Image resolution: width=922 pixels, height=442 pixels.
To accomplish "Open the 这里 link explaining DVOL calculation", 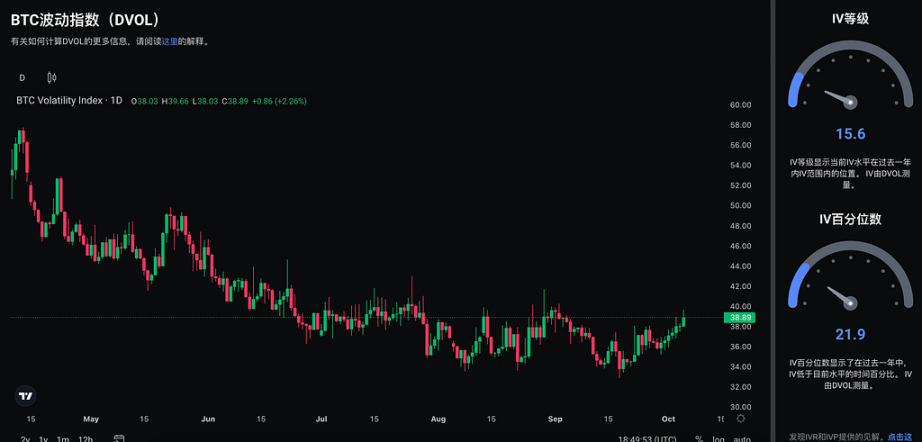I will tap(170, 41).
